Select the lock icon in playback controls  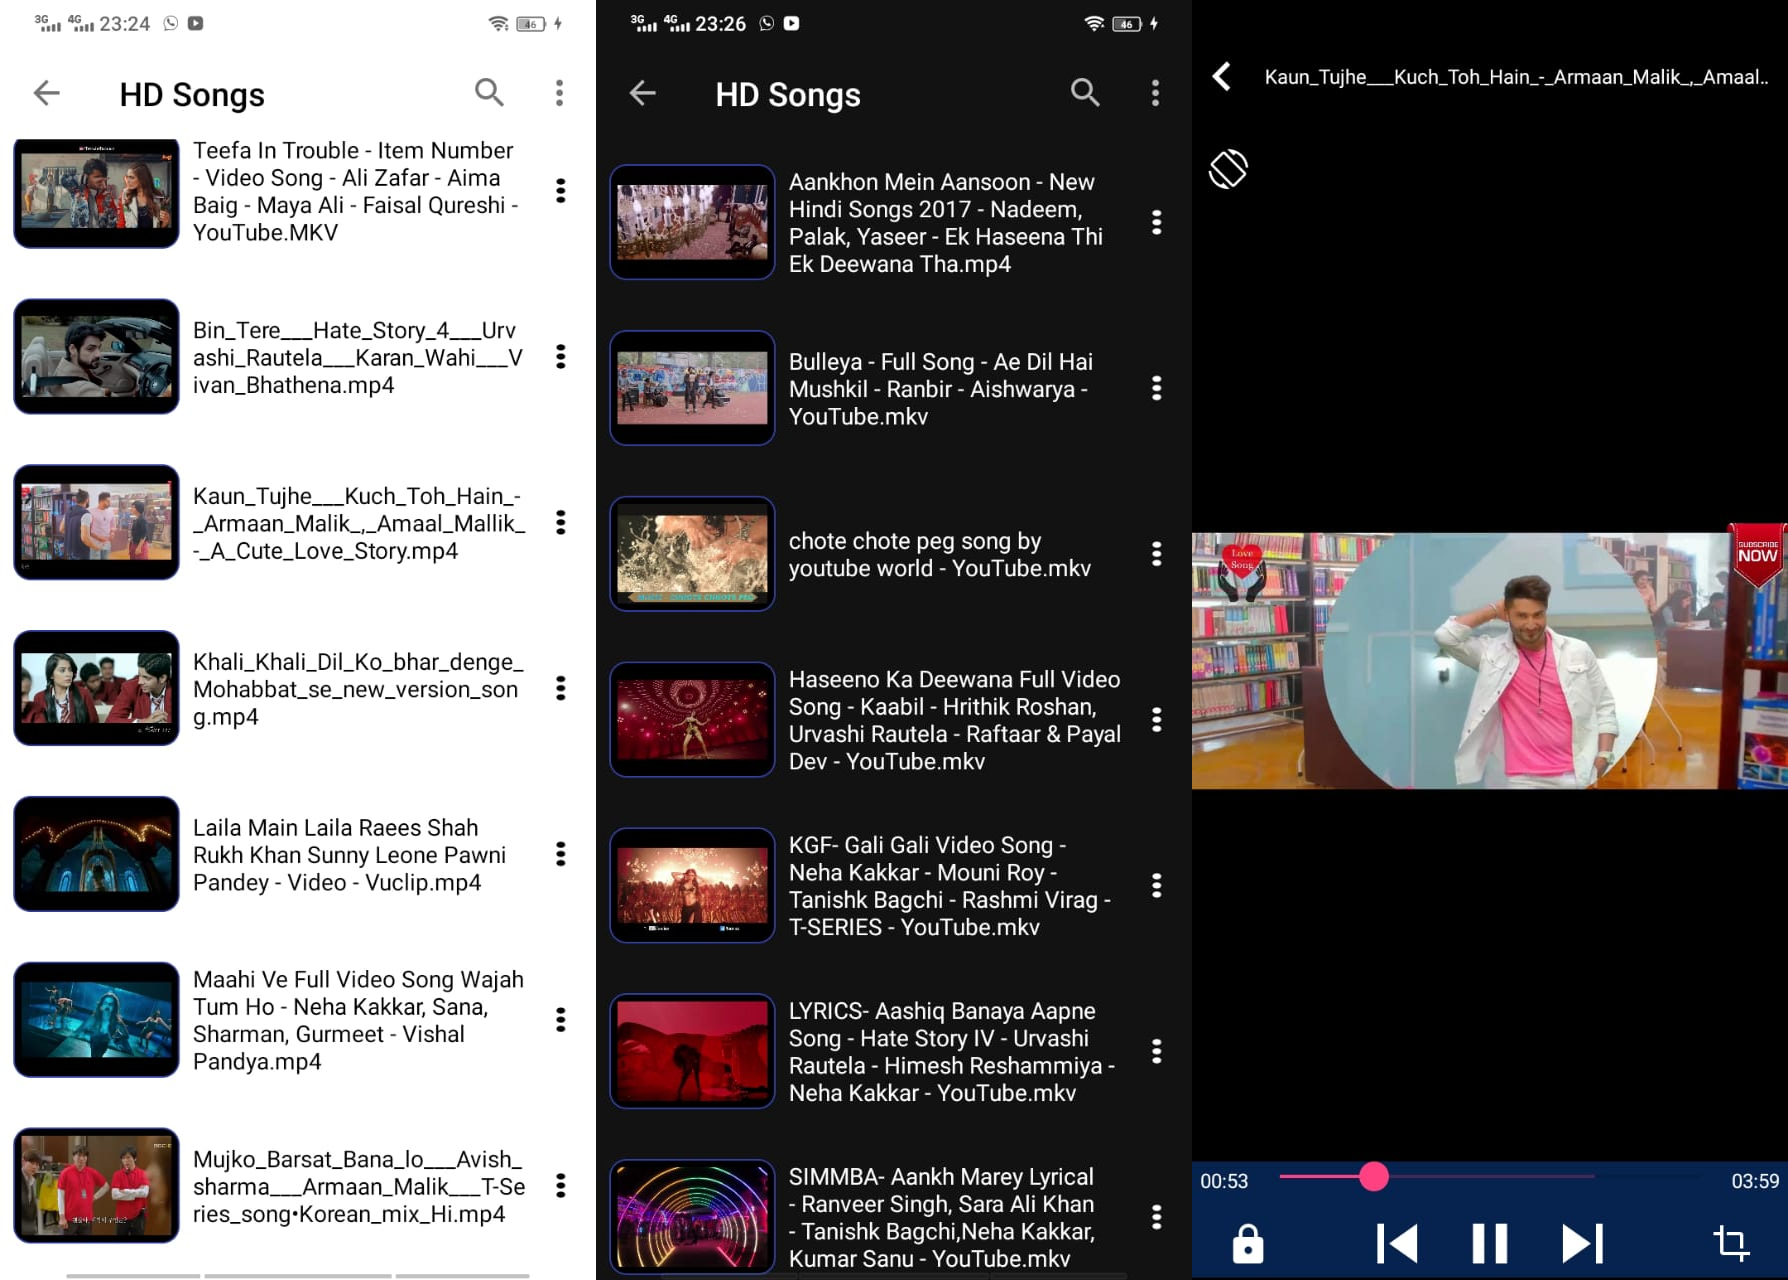(1247, 1243)
